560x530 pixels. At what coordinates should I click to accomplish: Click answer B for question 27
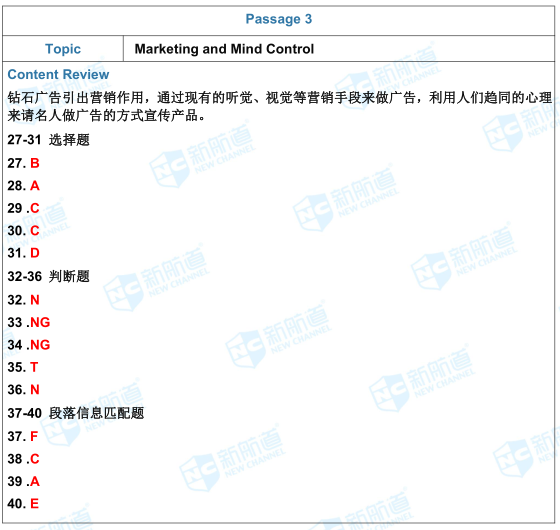pos(35,163)
